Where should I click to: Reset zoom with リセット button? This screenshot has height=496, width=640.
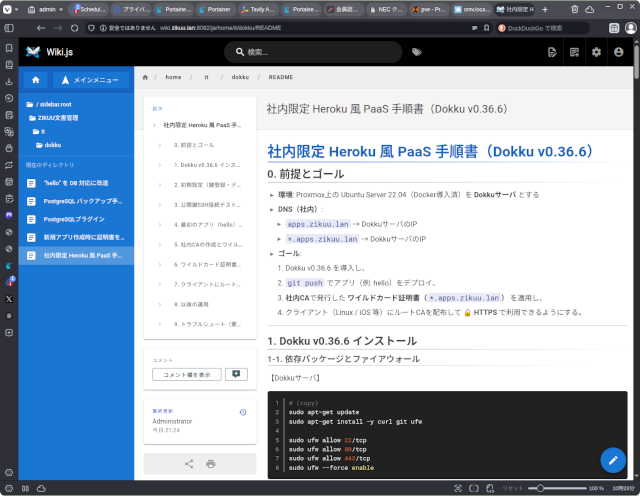coord(513,488)
